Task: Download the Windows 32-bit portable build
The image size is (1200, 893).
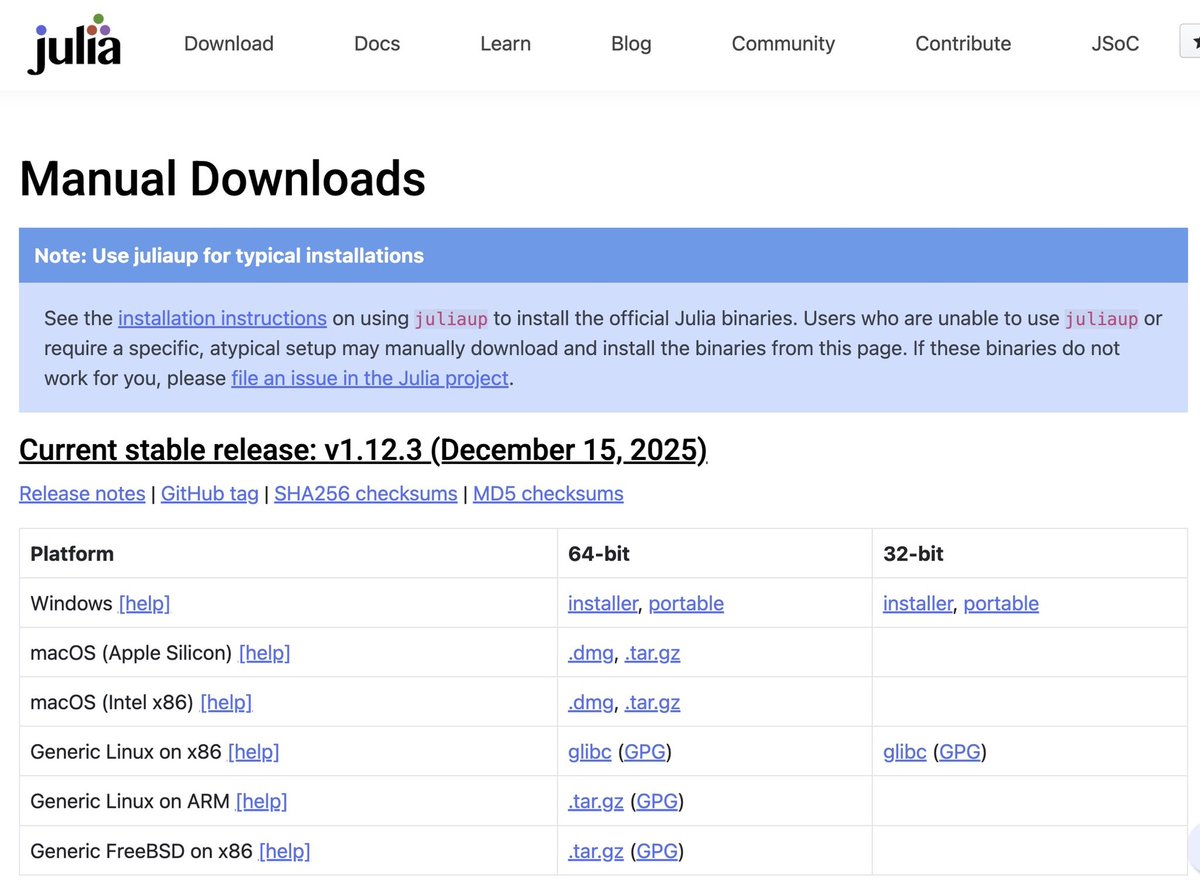Action: click(1001, 603)
